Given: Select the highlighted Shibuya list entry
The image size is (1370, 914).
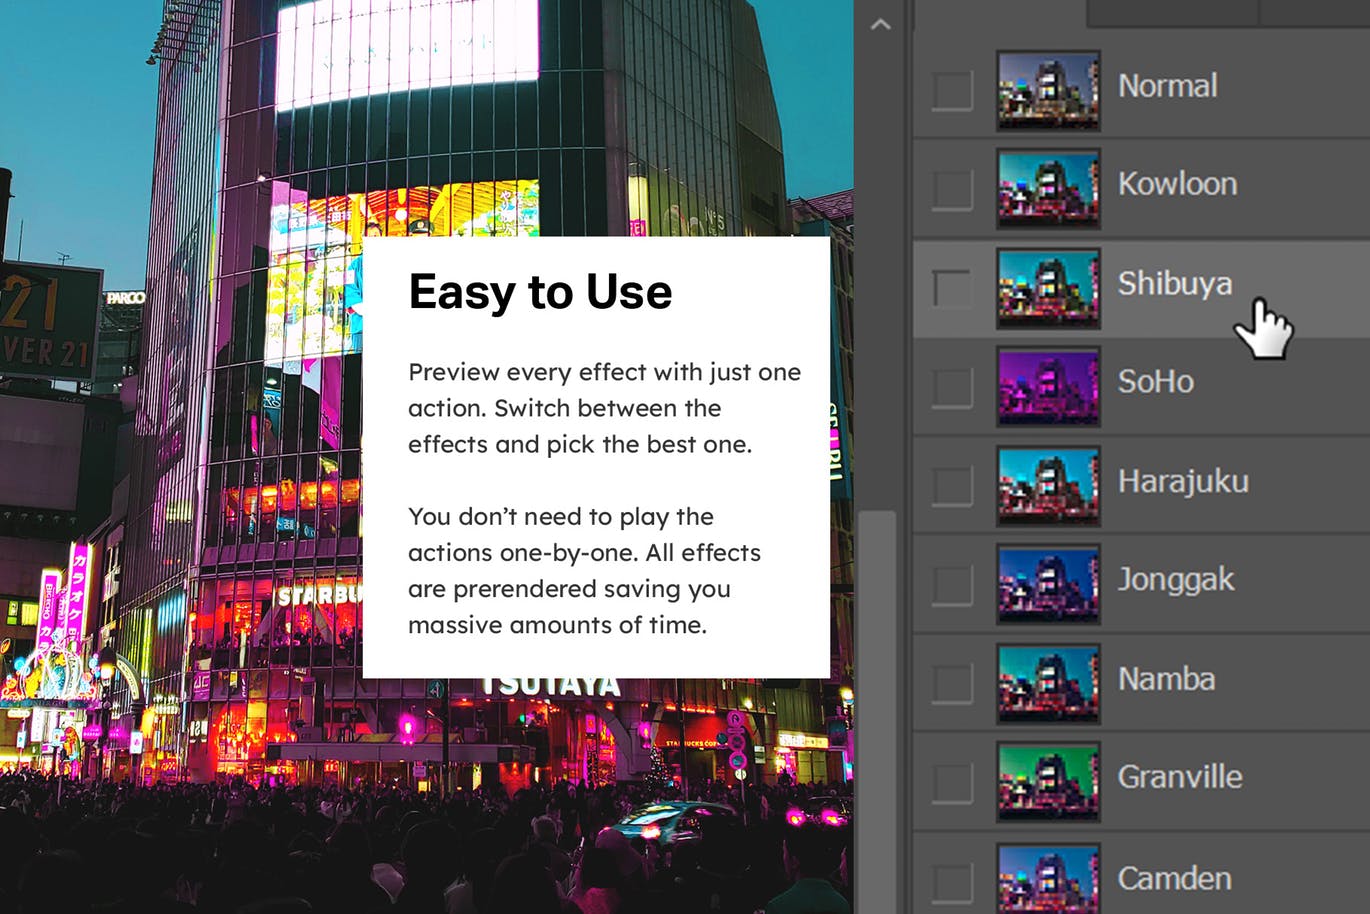Looking at the screenshot, I should pos(1175,284).
